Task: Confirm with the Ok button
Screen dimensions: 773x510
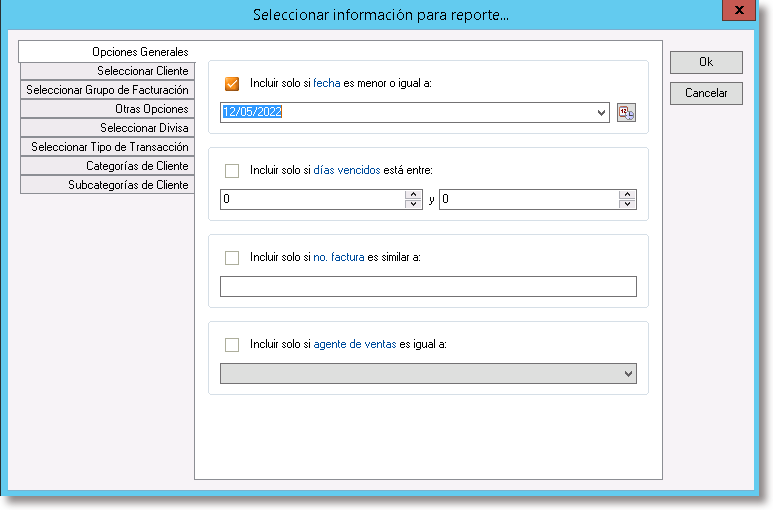Action: point(706,62)
